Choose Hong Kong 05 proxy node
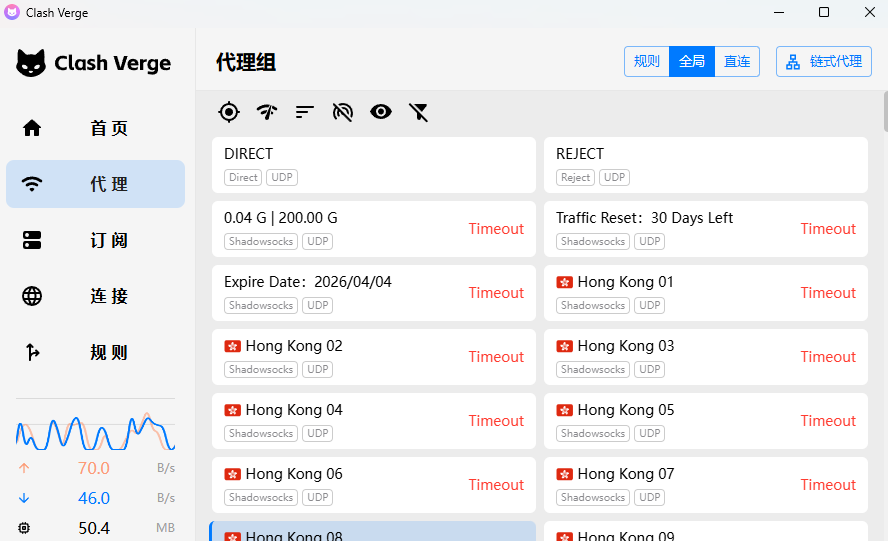Screen dimensions: 888x541 click(x=706, y=421)
